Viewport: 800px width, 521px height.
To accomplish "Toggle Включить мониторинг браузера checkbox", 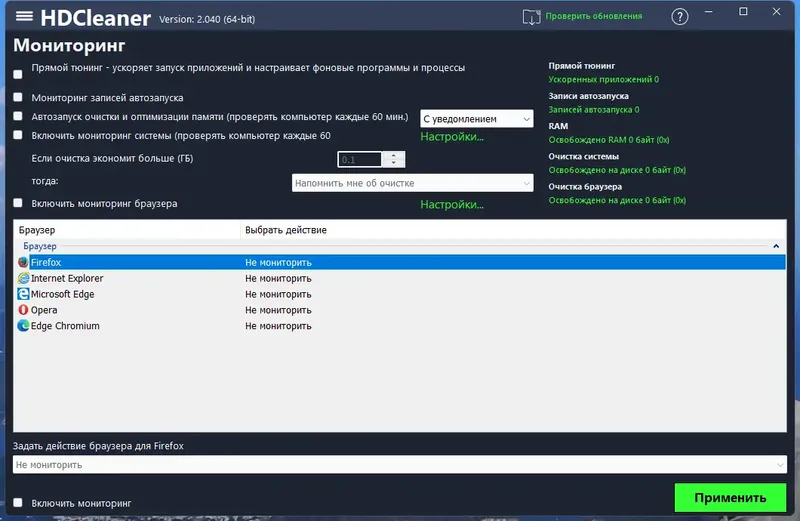I will click(18, 203).
